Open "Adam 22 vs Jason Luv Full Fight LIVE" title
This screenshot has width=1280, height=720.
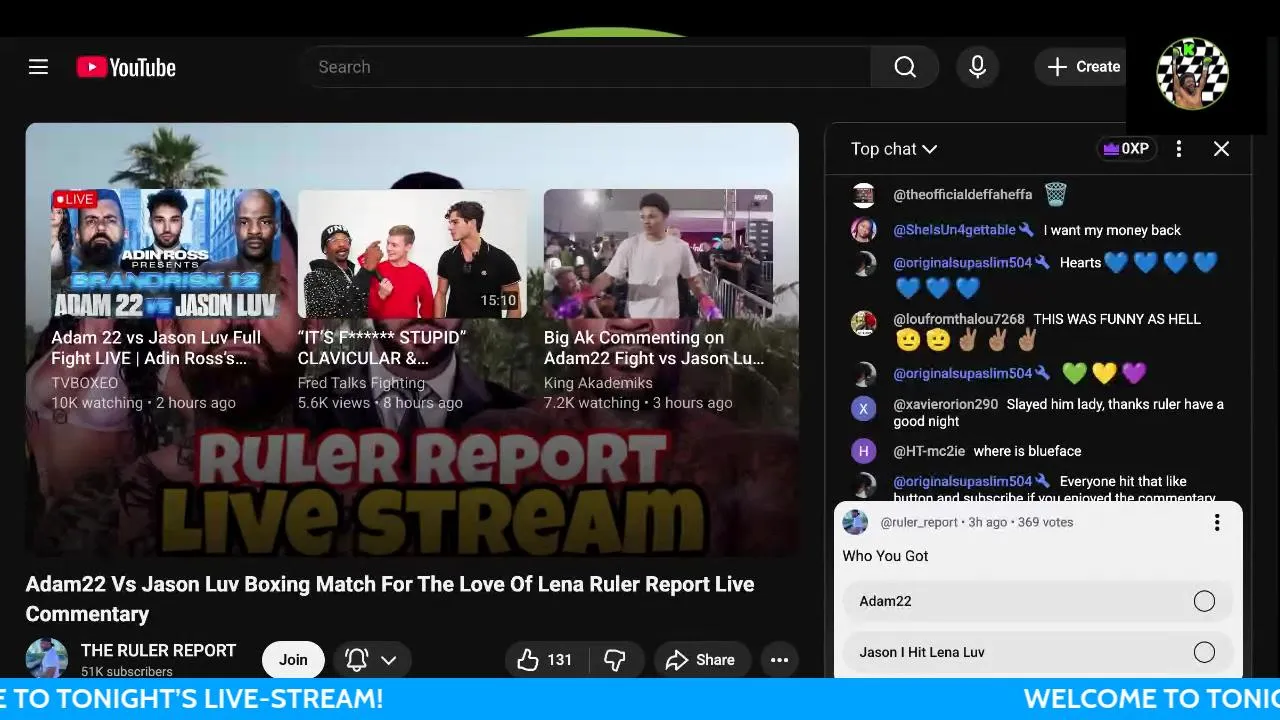tap(156, 348)
